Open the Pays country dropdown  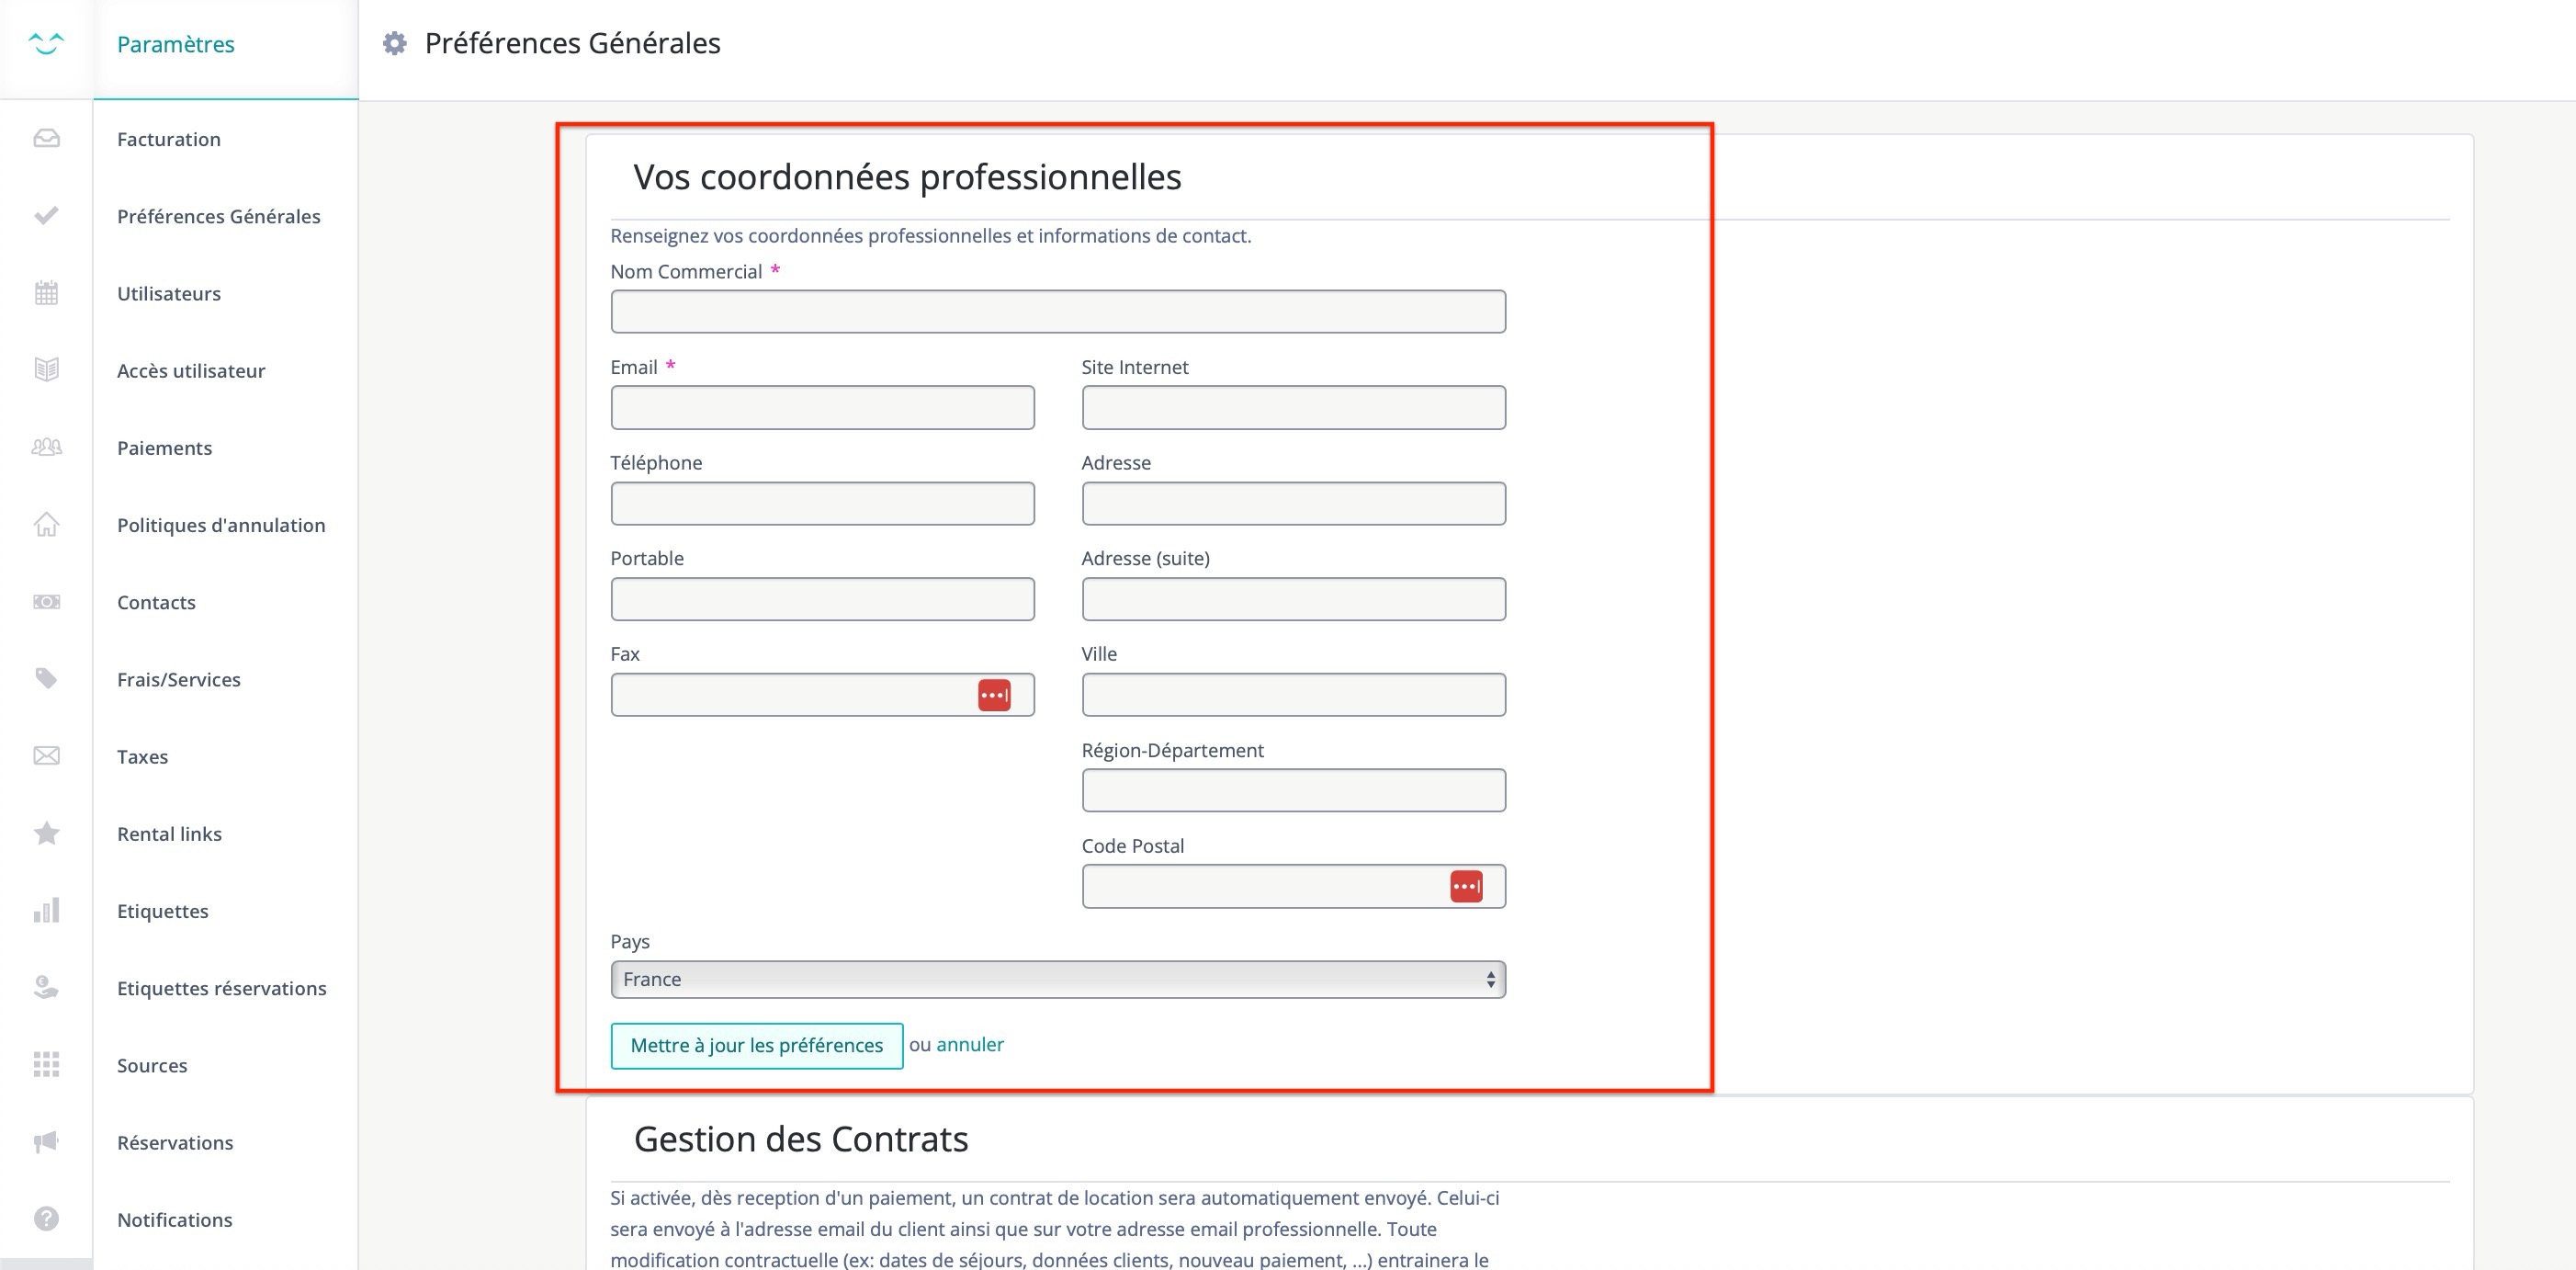[x=1057, y=979]
